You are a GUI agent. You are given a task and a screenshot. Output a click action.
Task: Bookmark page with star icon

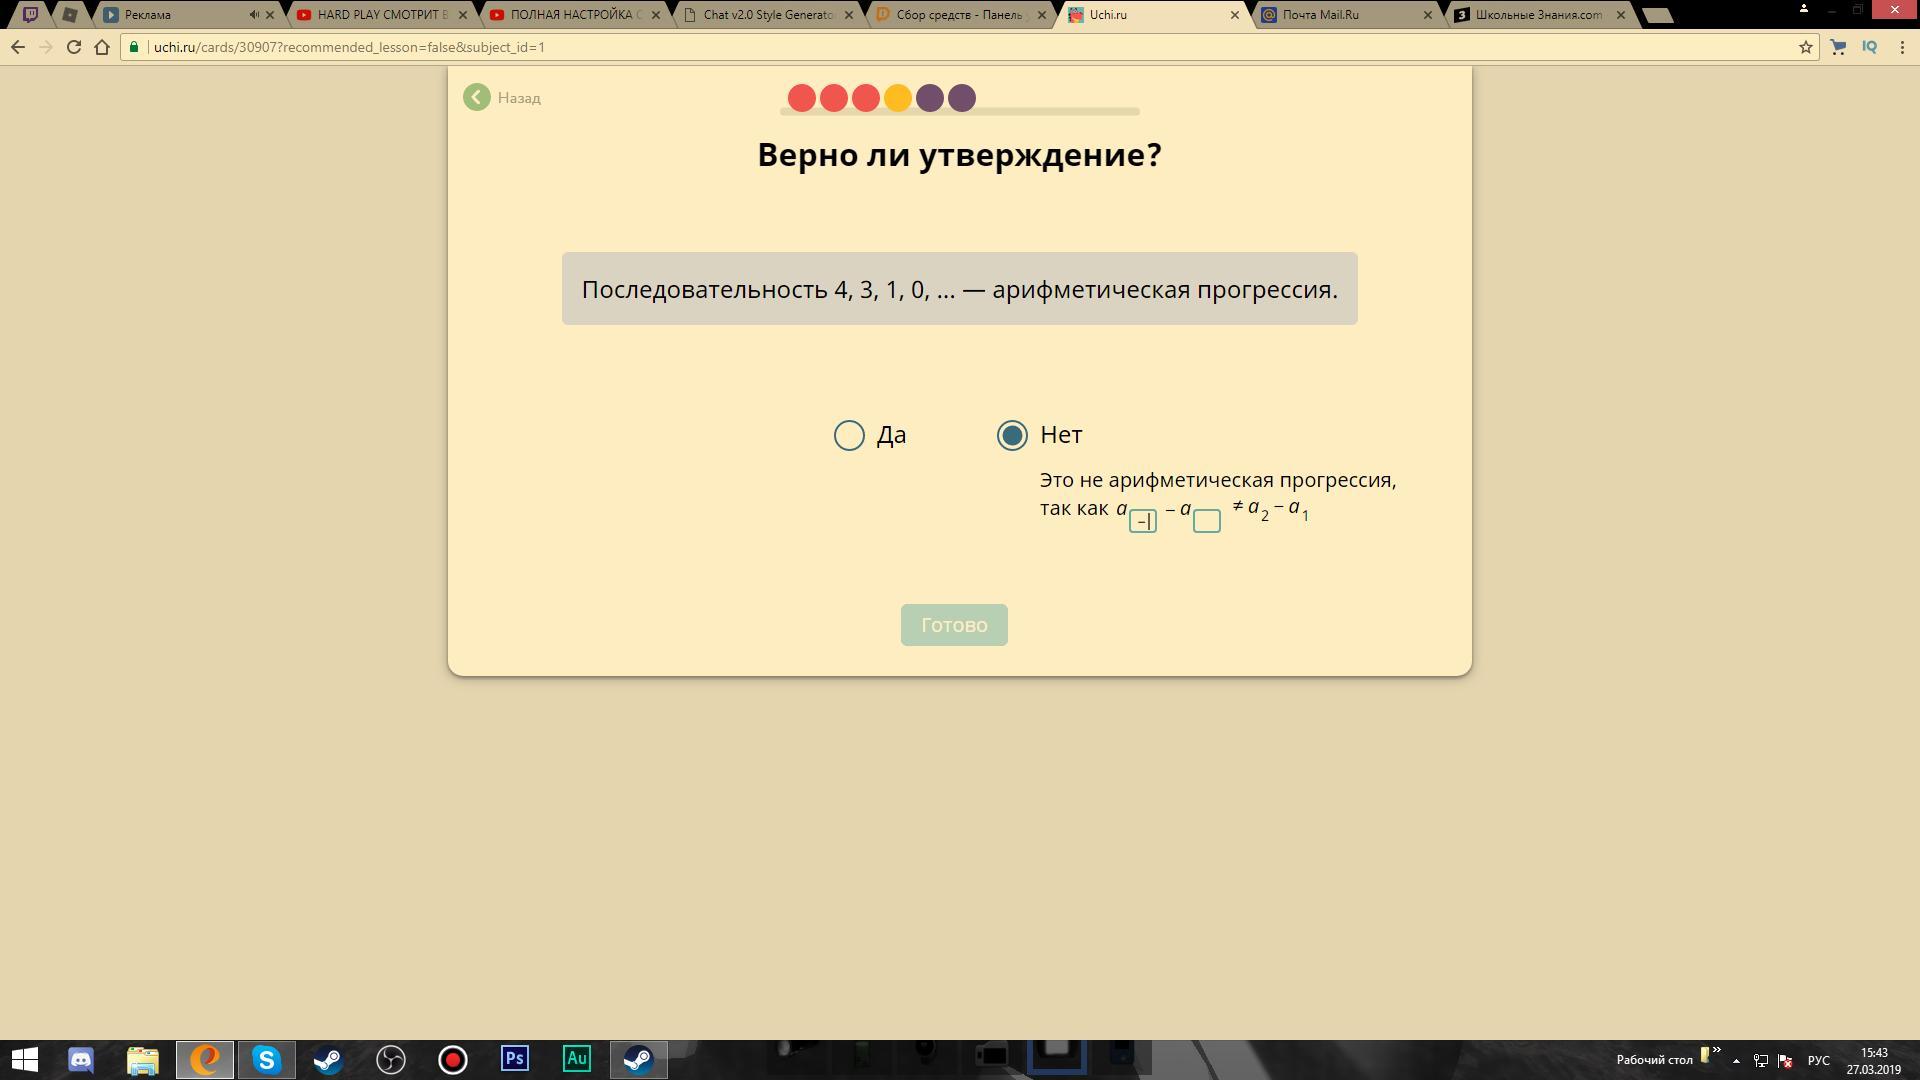tap(1806, 47)
